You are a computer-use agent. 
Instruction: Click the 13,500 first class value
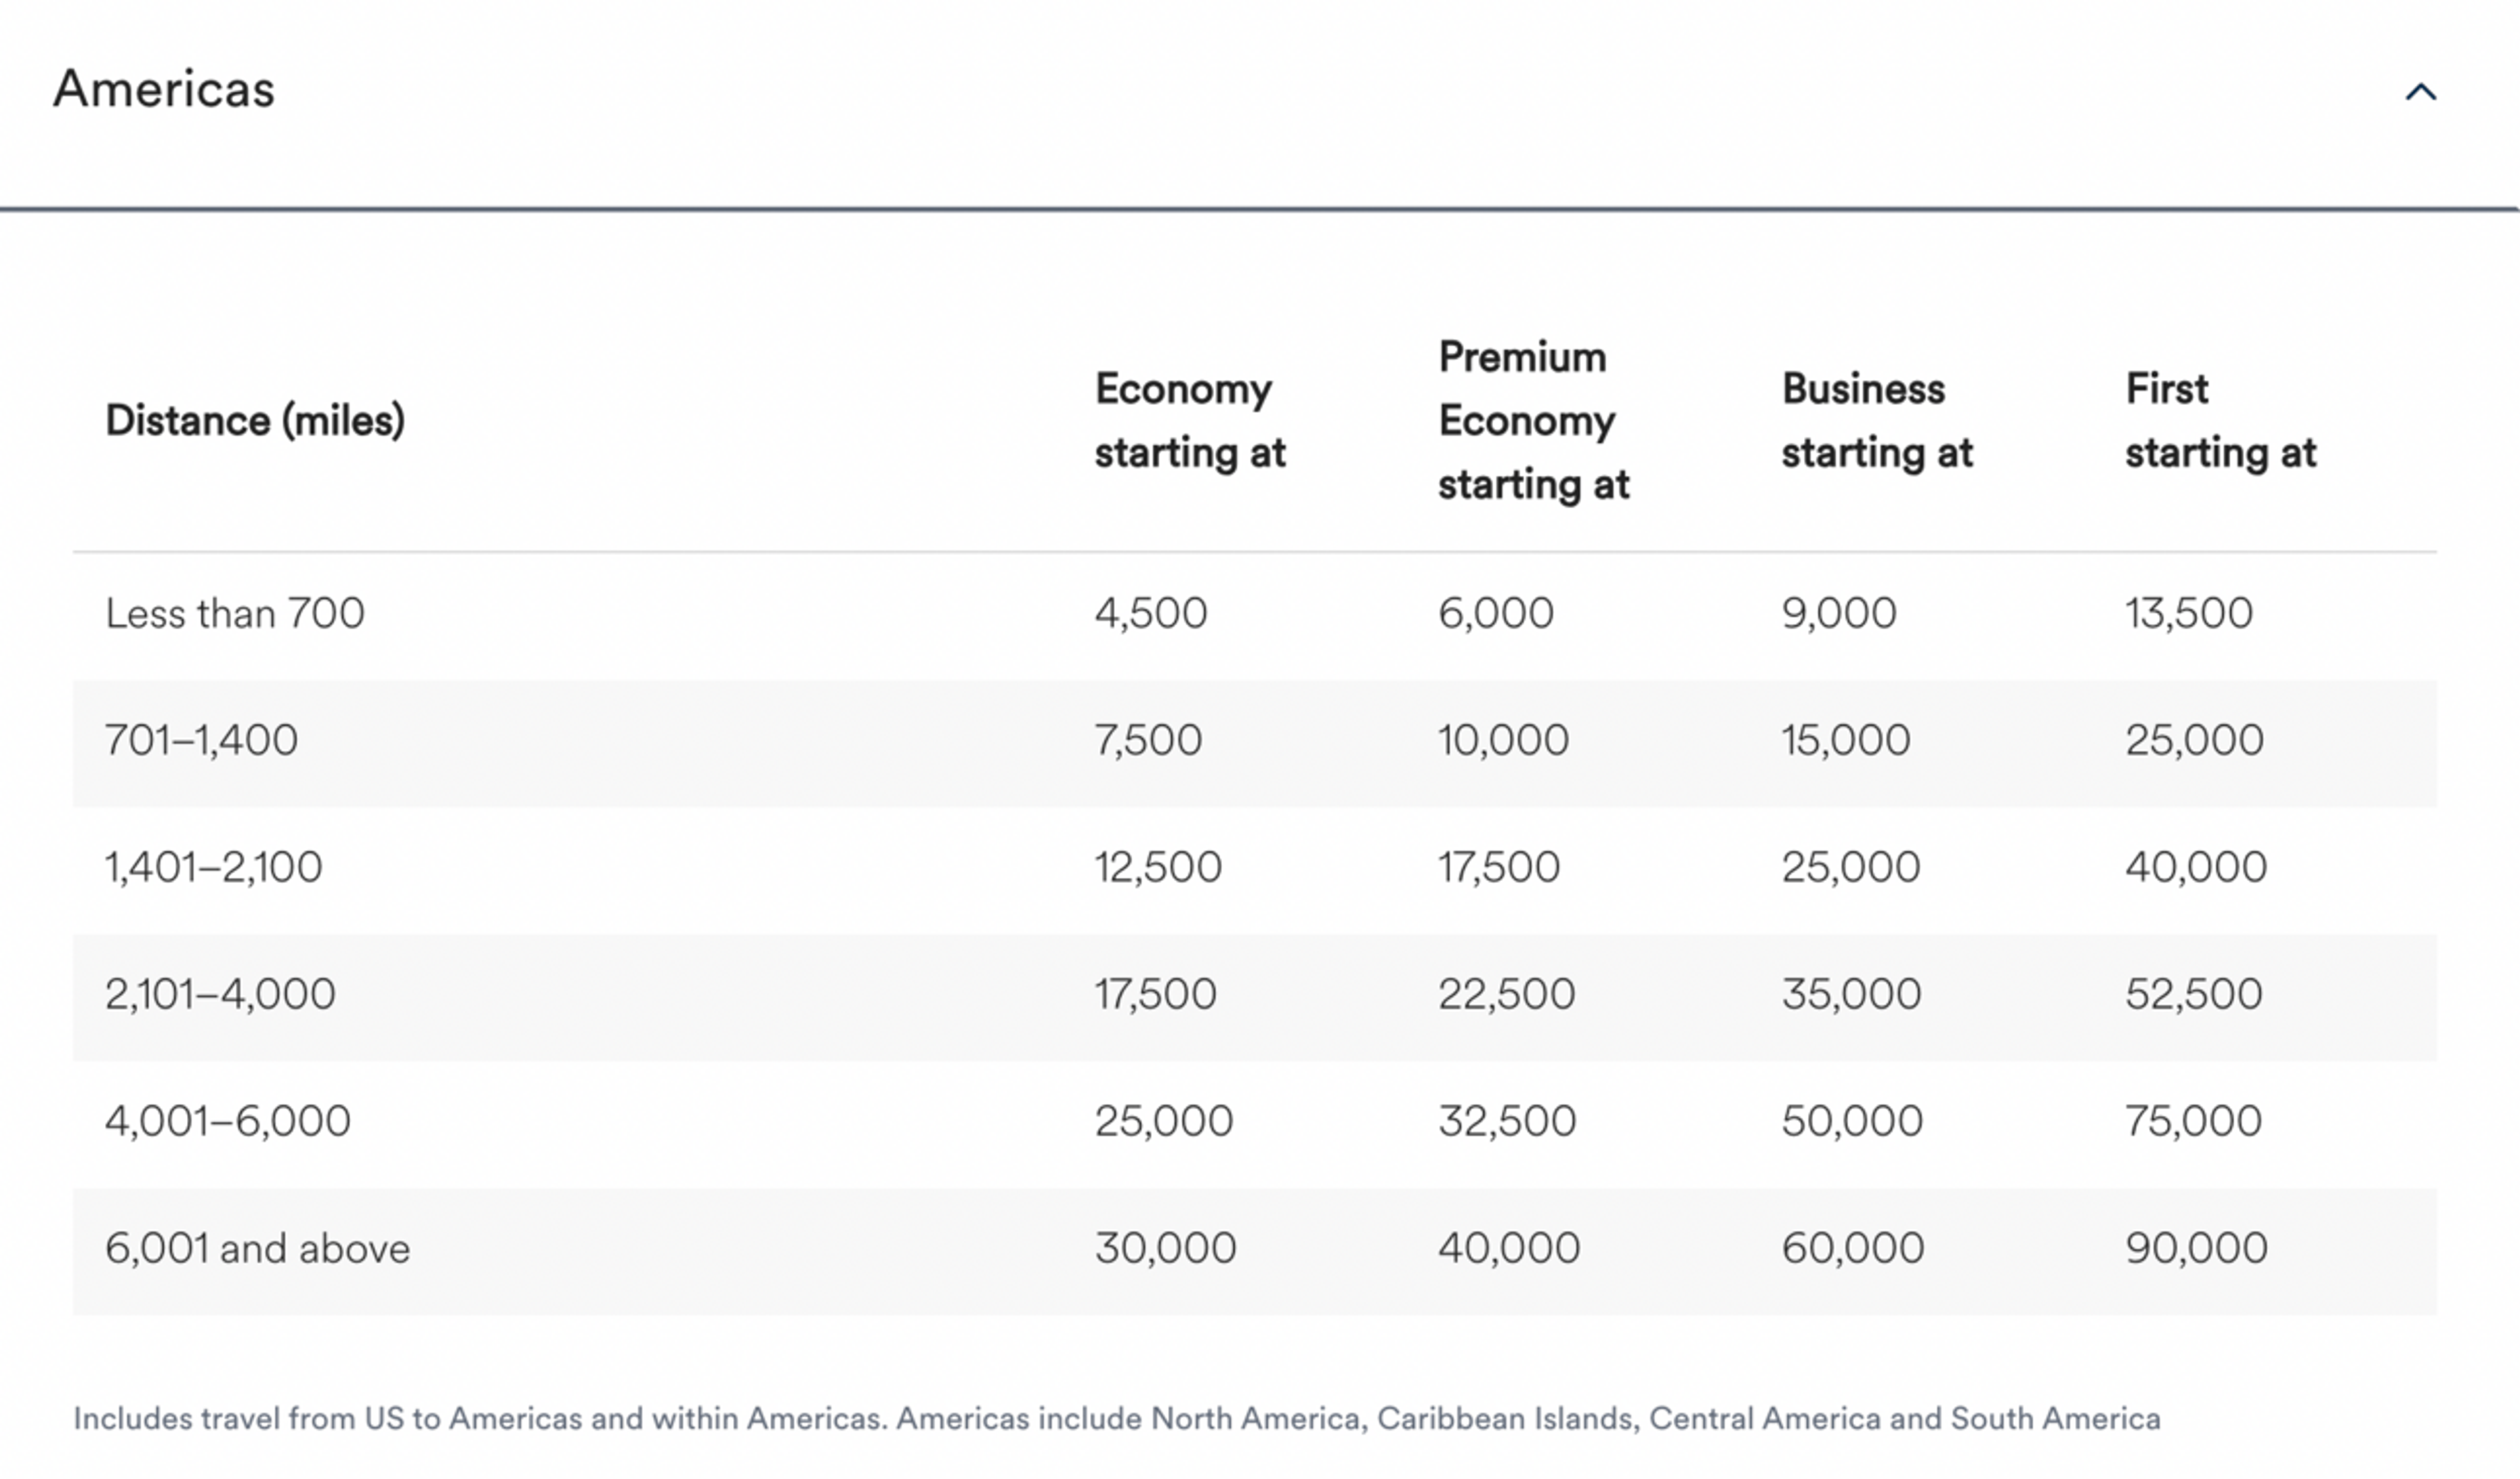(2189, 613)
